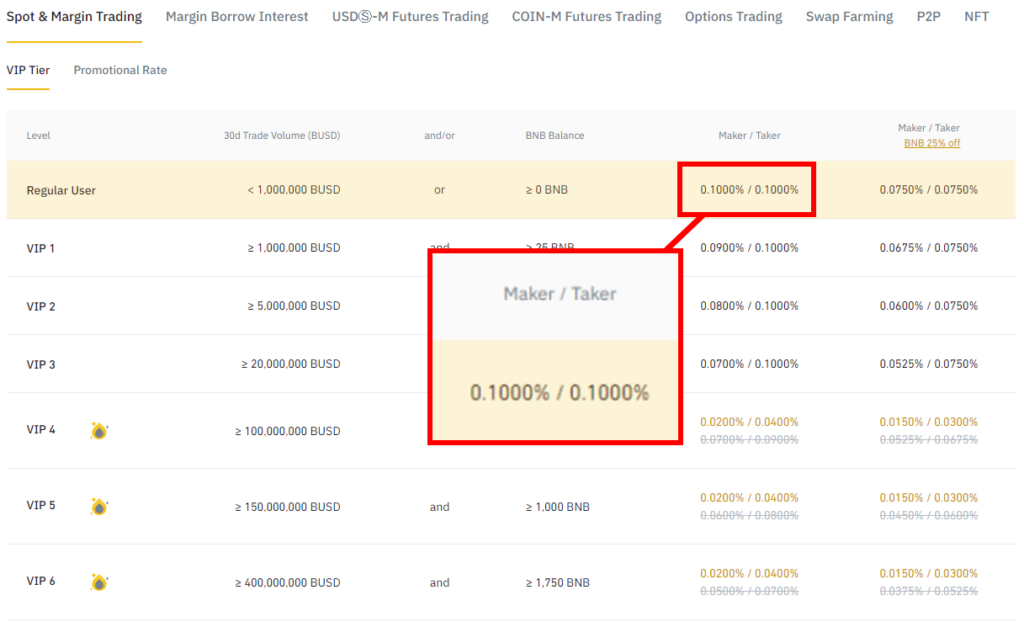The width and height of the screenshot is (1024, 627).
Task: Select the VIP 2 level label
Action: pos(40,306)
